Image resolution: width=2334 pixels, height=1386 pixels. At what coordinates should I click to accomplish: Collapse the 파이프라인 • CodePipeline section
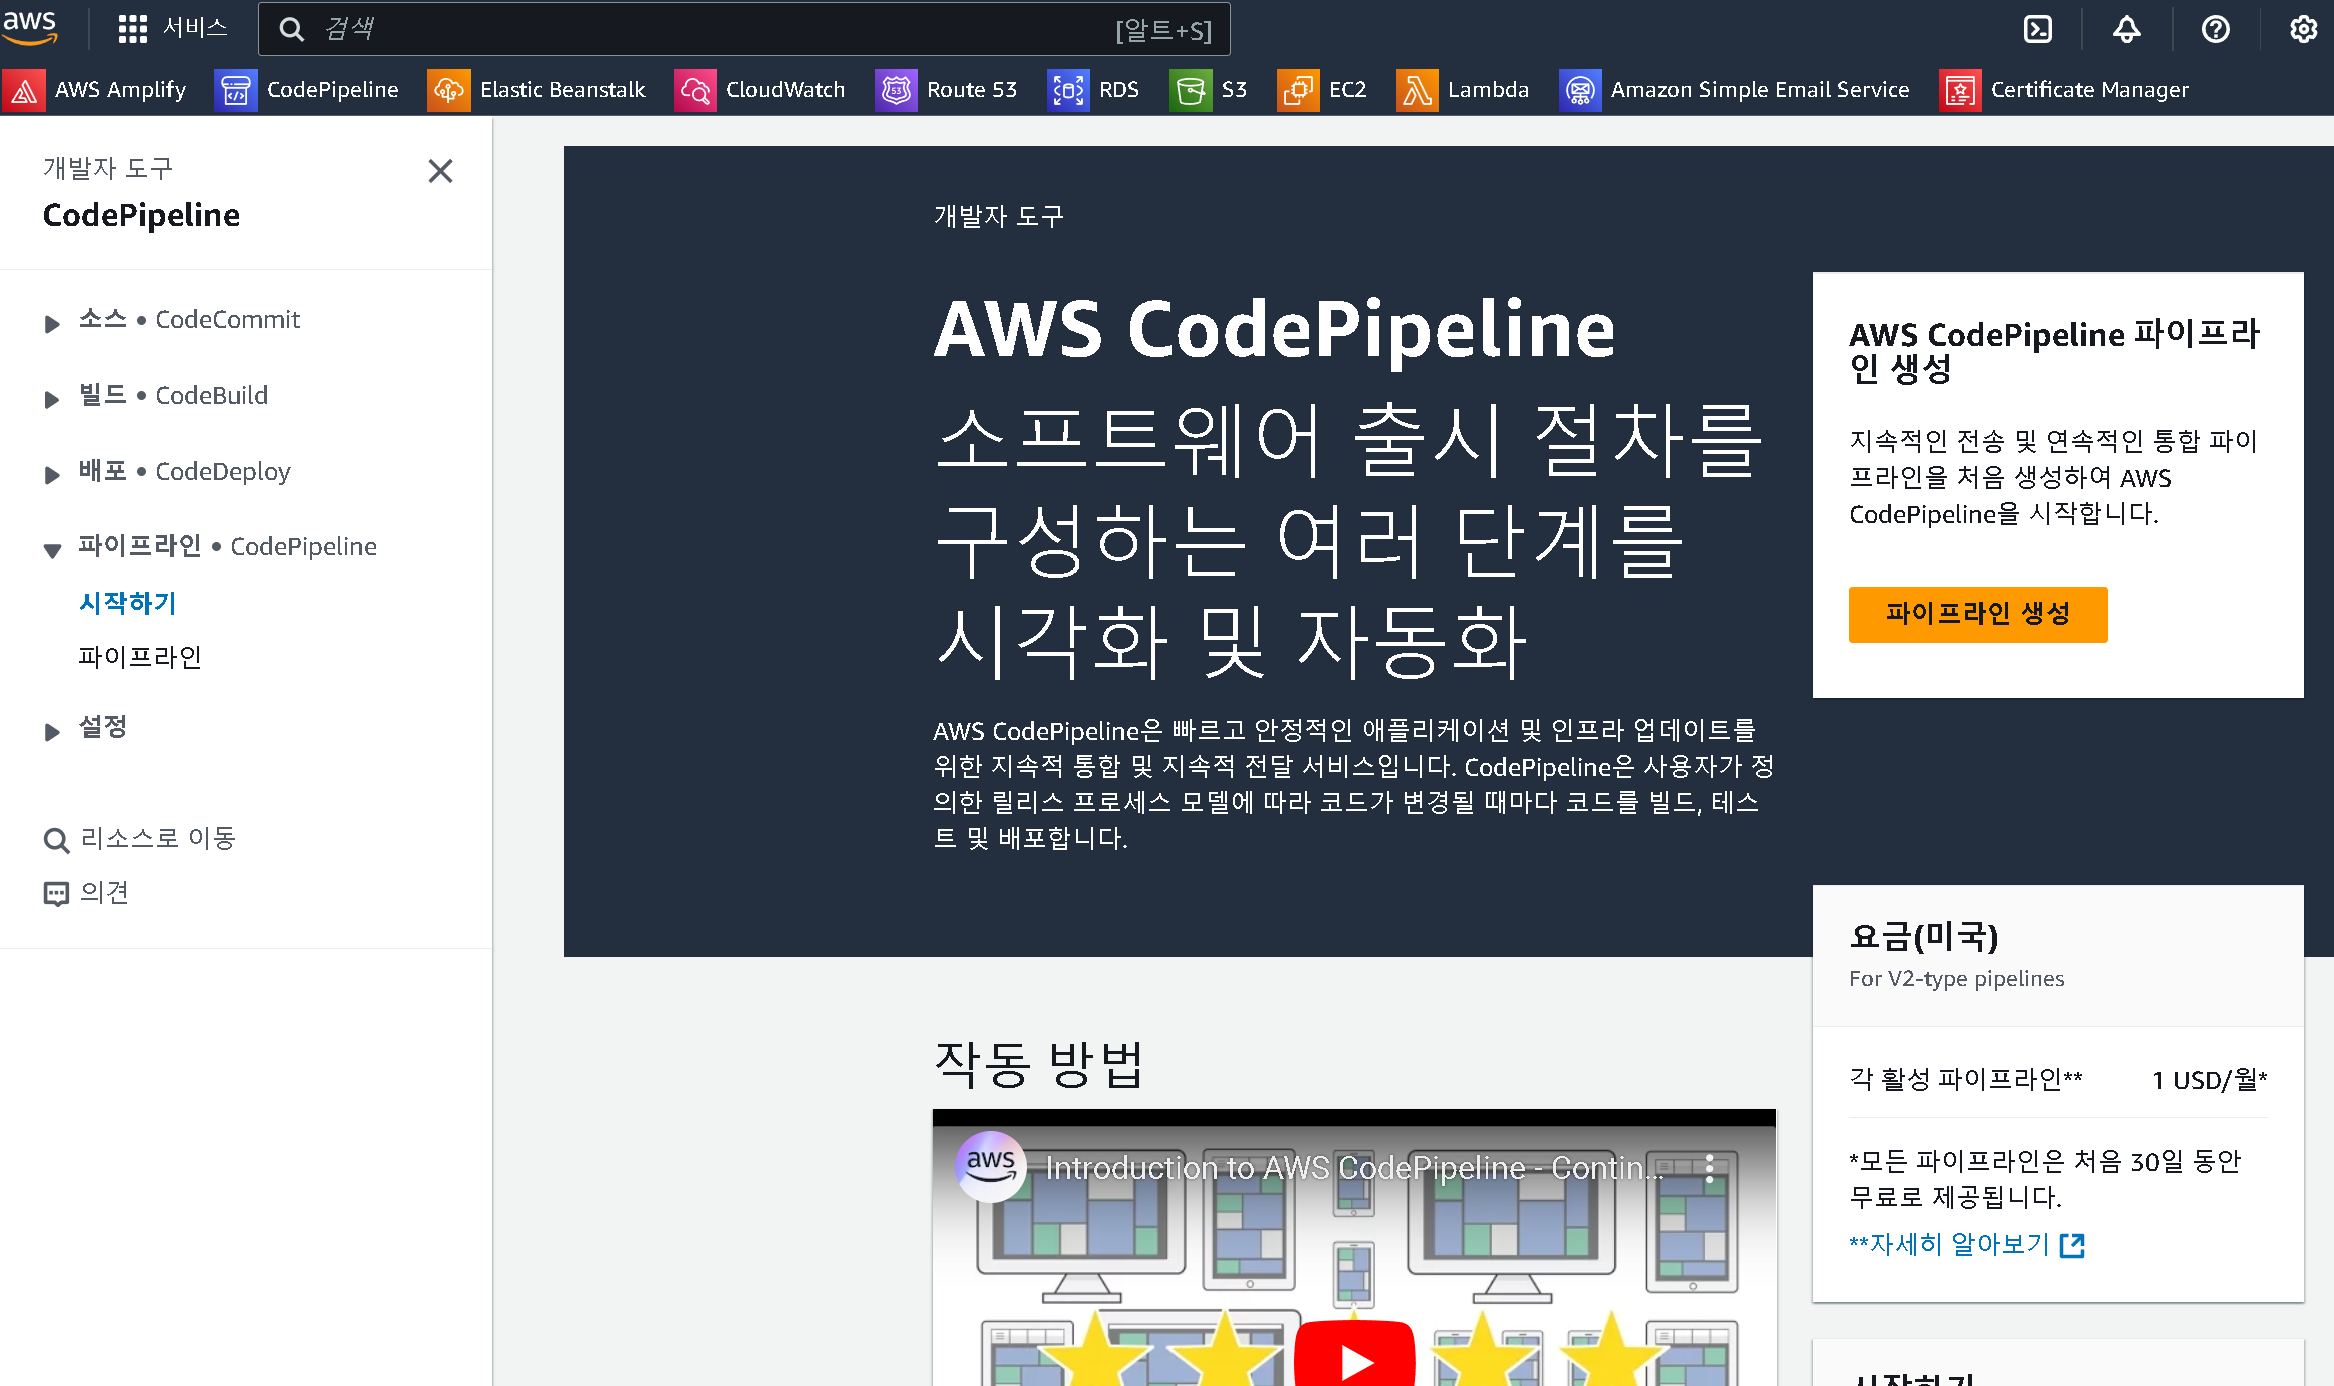pyautogui.click(x=52, y=550)
